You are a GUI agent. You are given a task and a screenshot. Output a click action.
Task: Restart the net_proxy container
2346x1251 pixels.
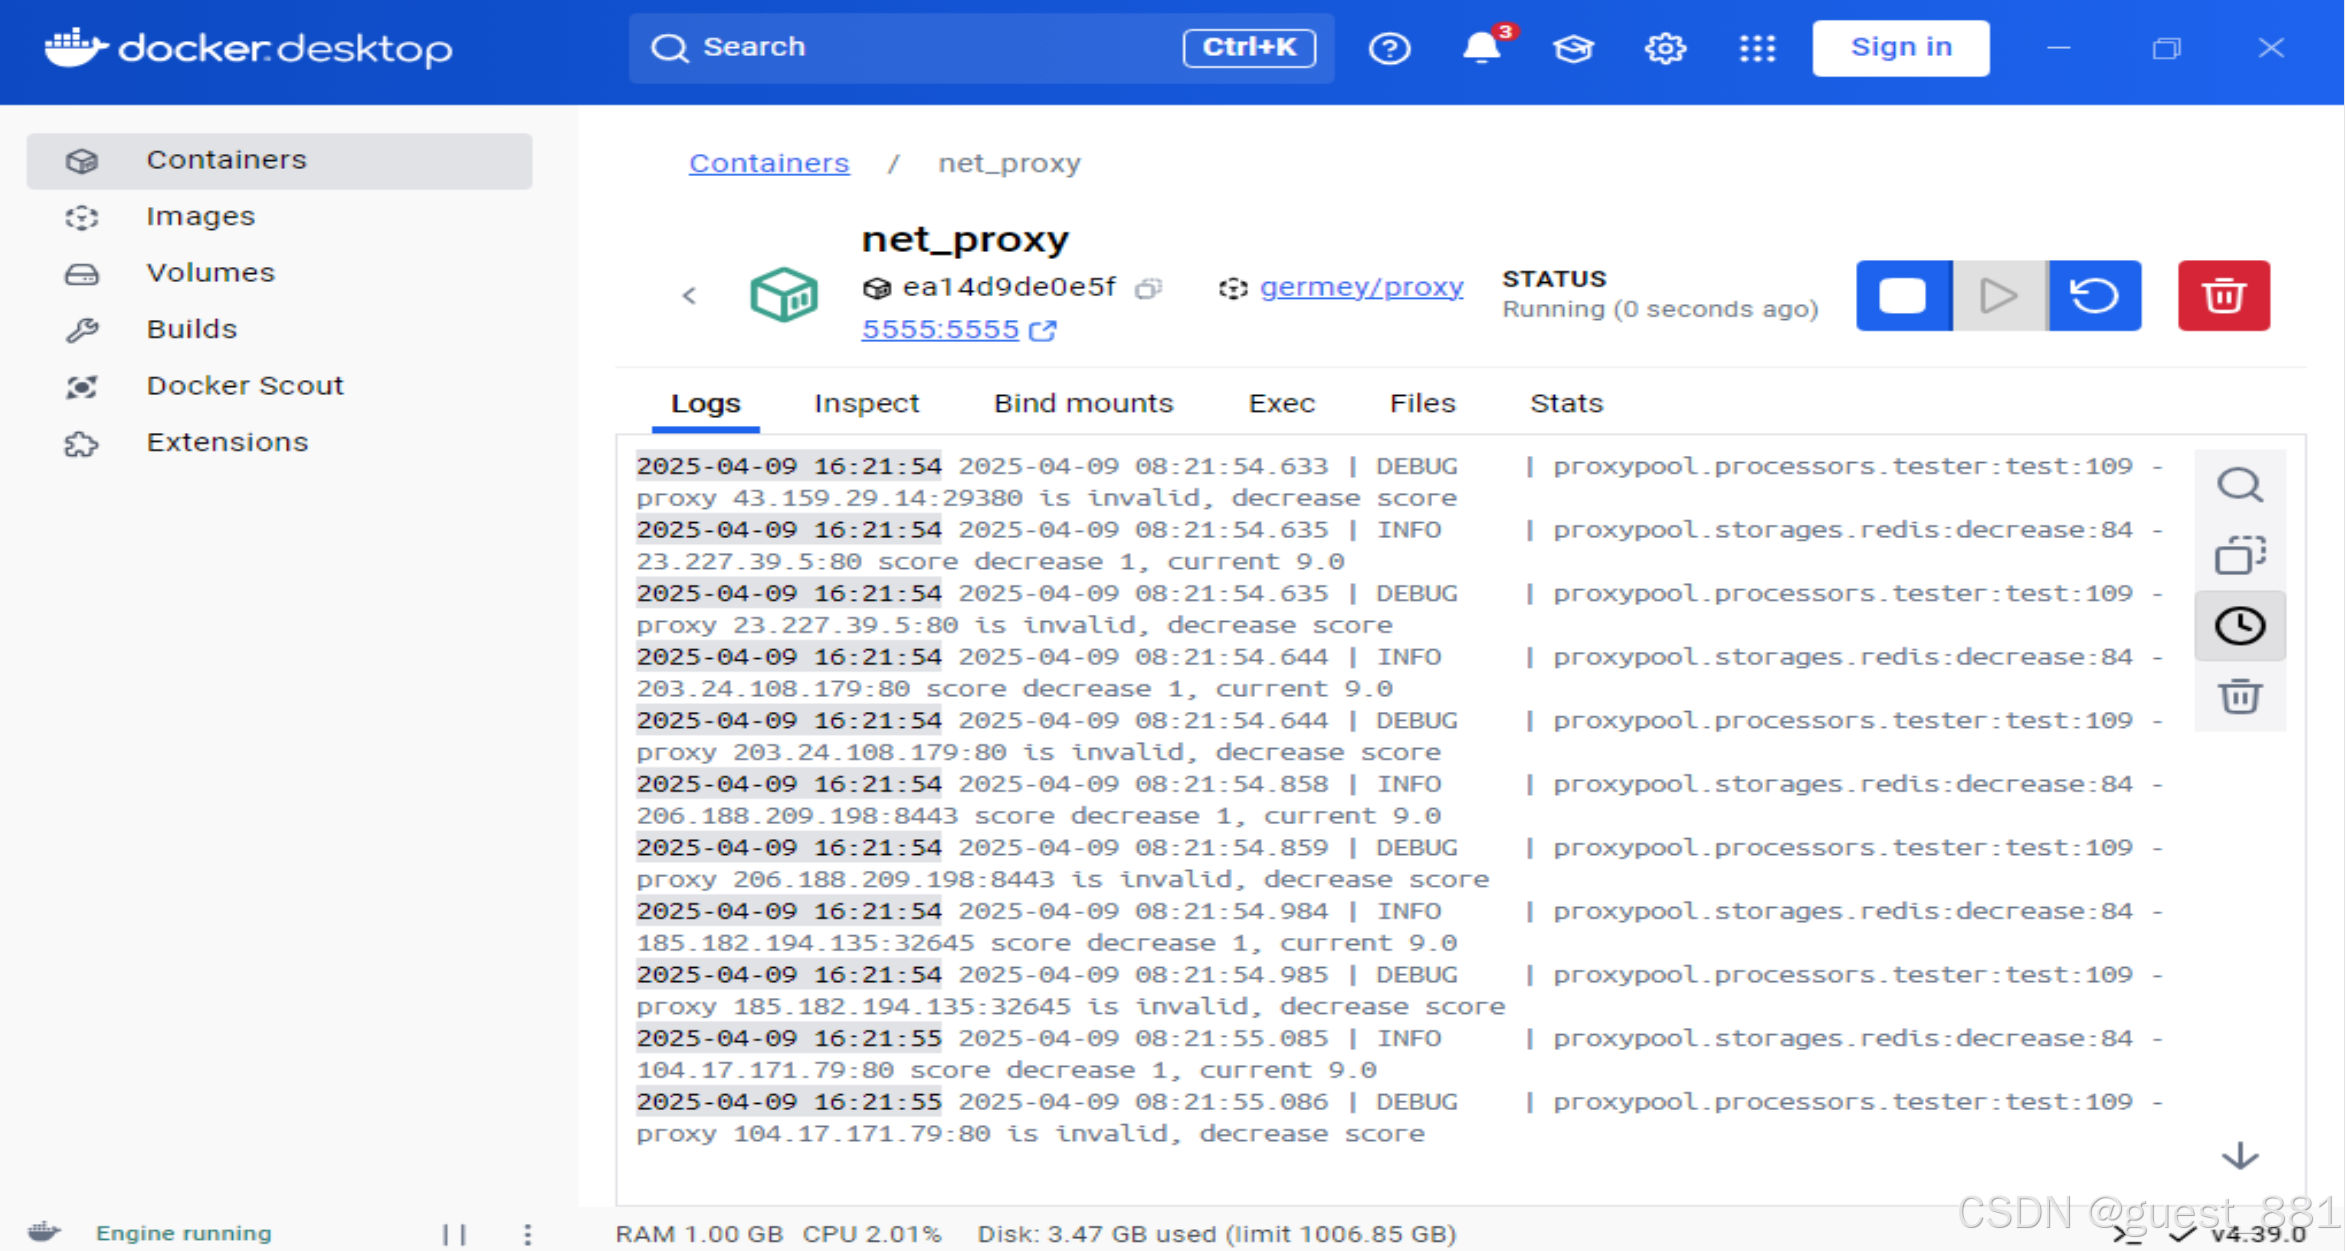(x=2094, y=296)
